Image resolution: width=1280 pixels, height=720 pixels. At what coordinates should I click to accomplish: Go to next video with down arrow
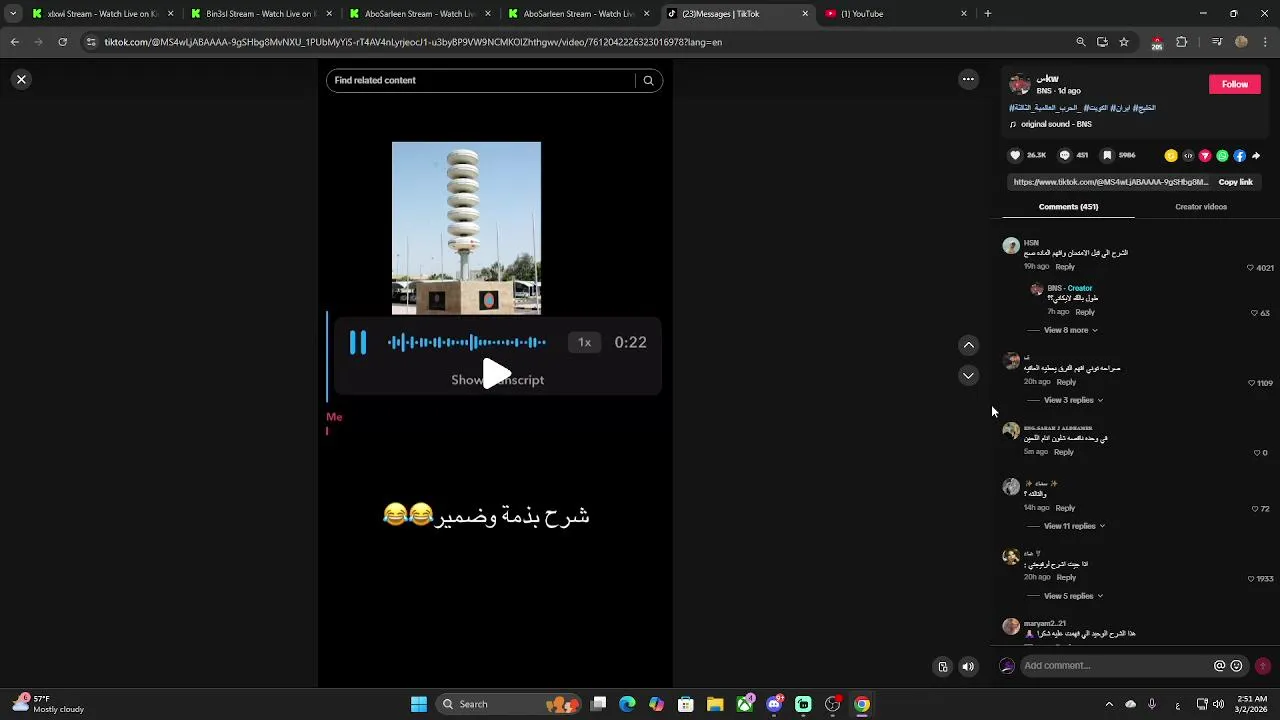click(x=968, y=376)
